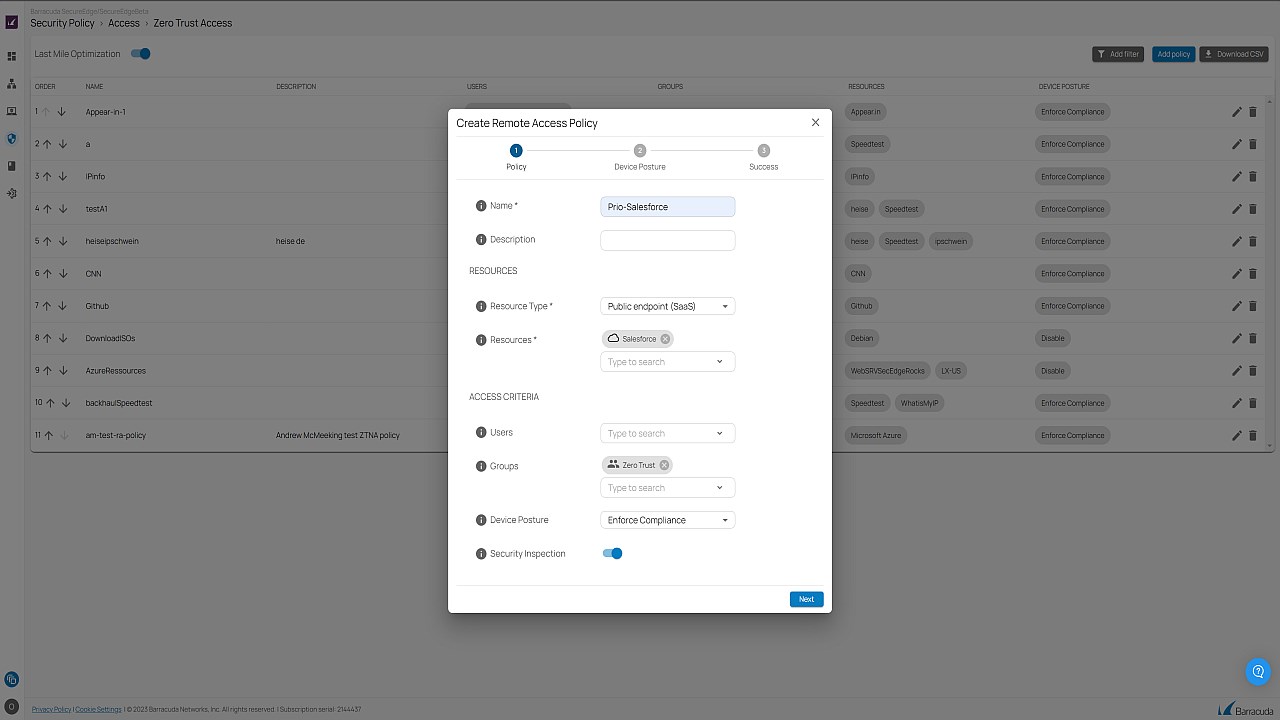Remove the Zero Trust group chip

(x=664, y=465)
